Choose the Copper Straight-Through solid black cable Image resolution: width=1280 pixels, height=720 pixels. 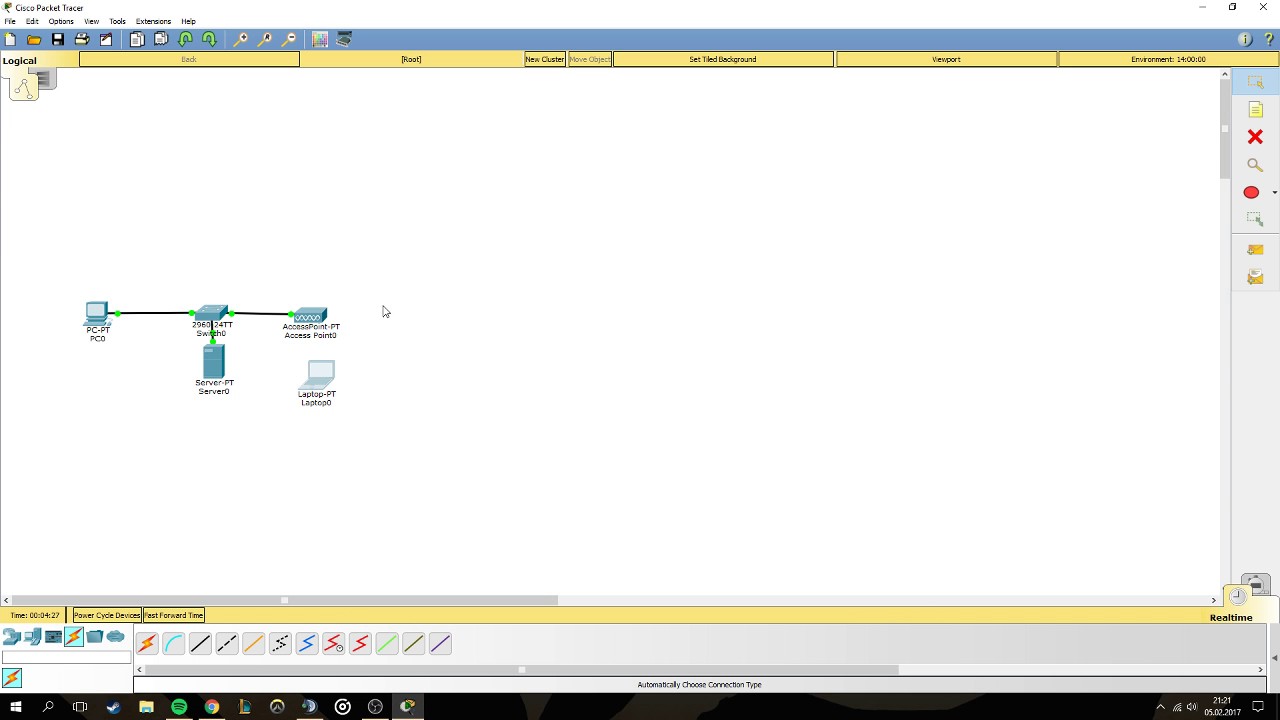200,644
